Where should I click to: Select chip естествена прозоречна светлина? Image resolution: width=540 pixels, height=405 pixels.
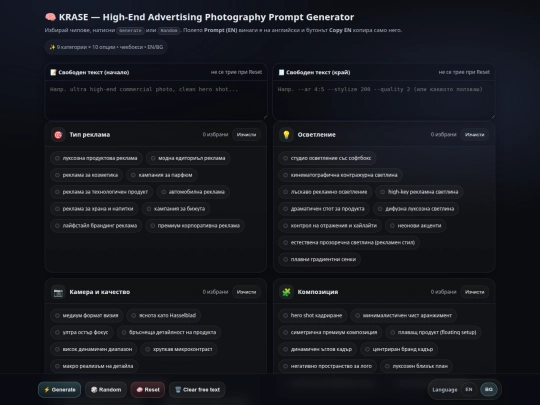(x=349, y=242)
